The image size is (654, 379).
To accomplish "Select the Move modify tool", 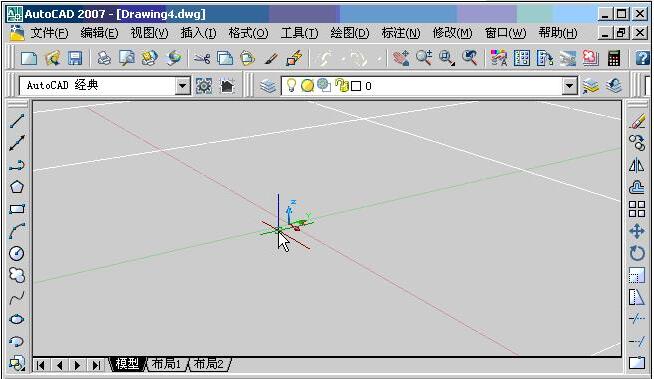I will (636, 231).
